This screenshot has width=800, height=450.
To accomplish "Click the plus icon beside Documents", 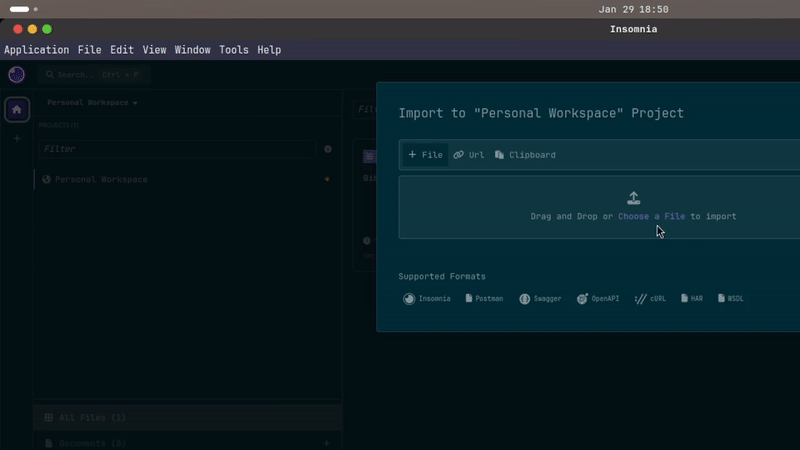I will pyautogui.click(x=327, y=443).
